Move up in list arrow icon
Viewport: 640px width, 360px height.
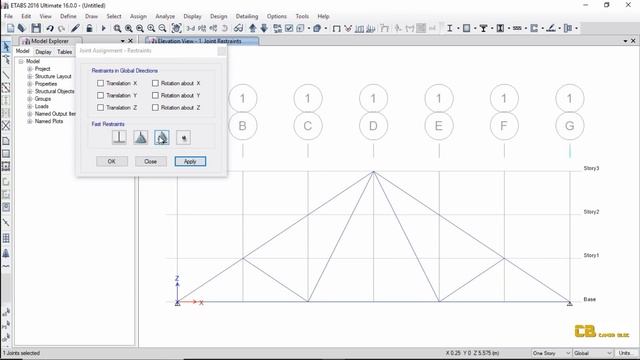pyautogui.click(x=253, y=28)
